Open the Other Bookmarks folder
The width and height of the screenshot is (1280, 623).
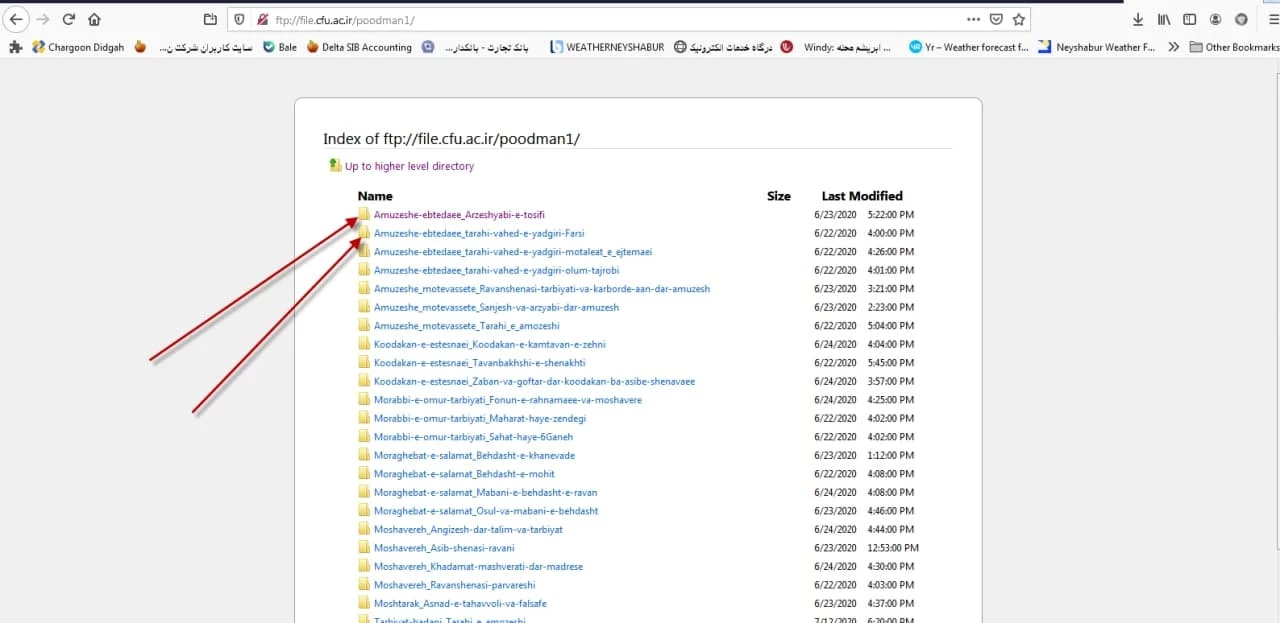pyautogui.click(x=1234, y=47)
